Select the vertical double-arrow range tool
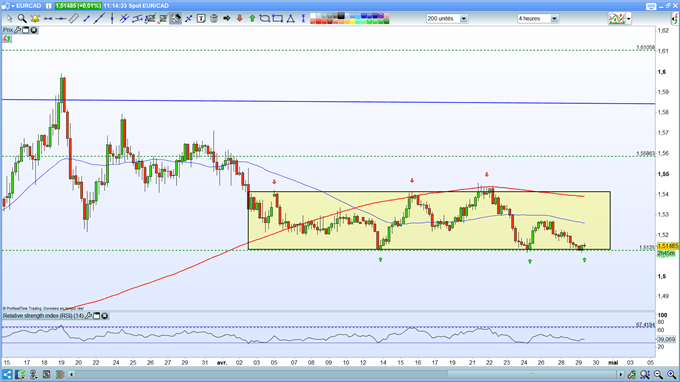The image size is (680, 382). tap(303, 18)
